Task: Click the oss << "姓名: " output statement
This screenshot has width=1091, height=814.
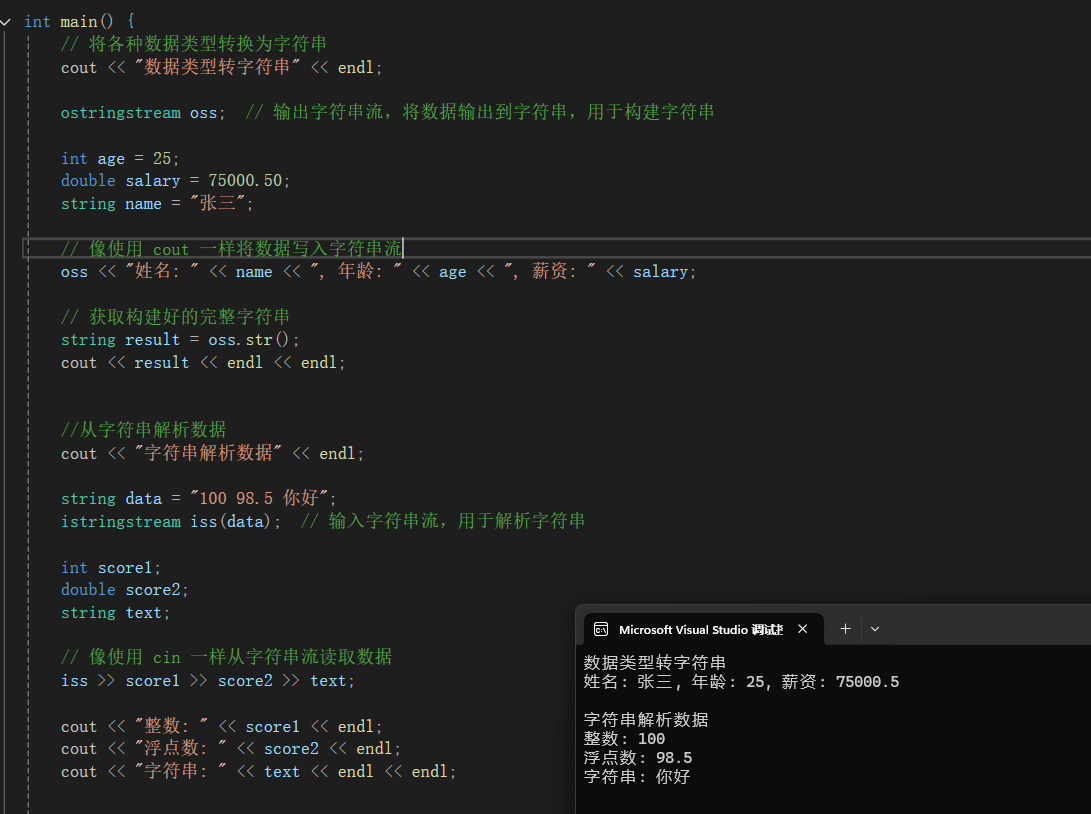Action: tap(378, 271)
